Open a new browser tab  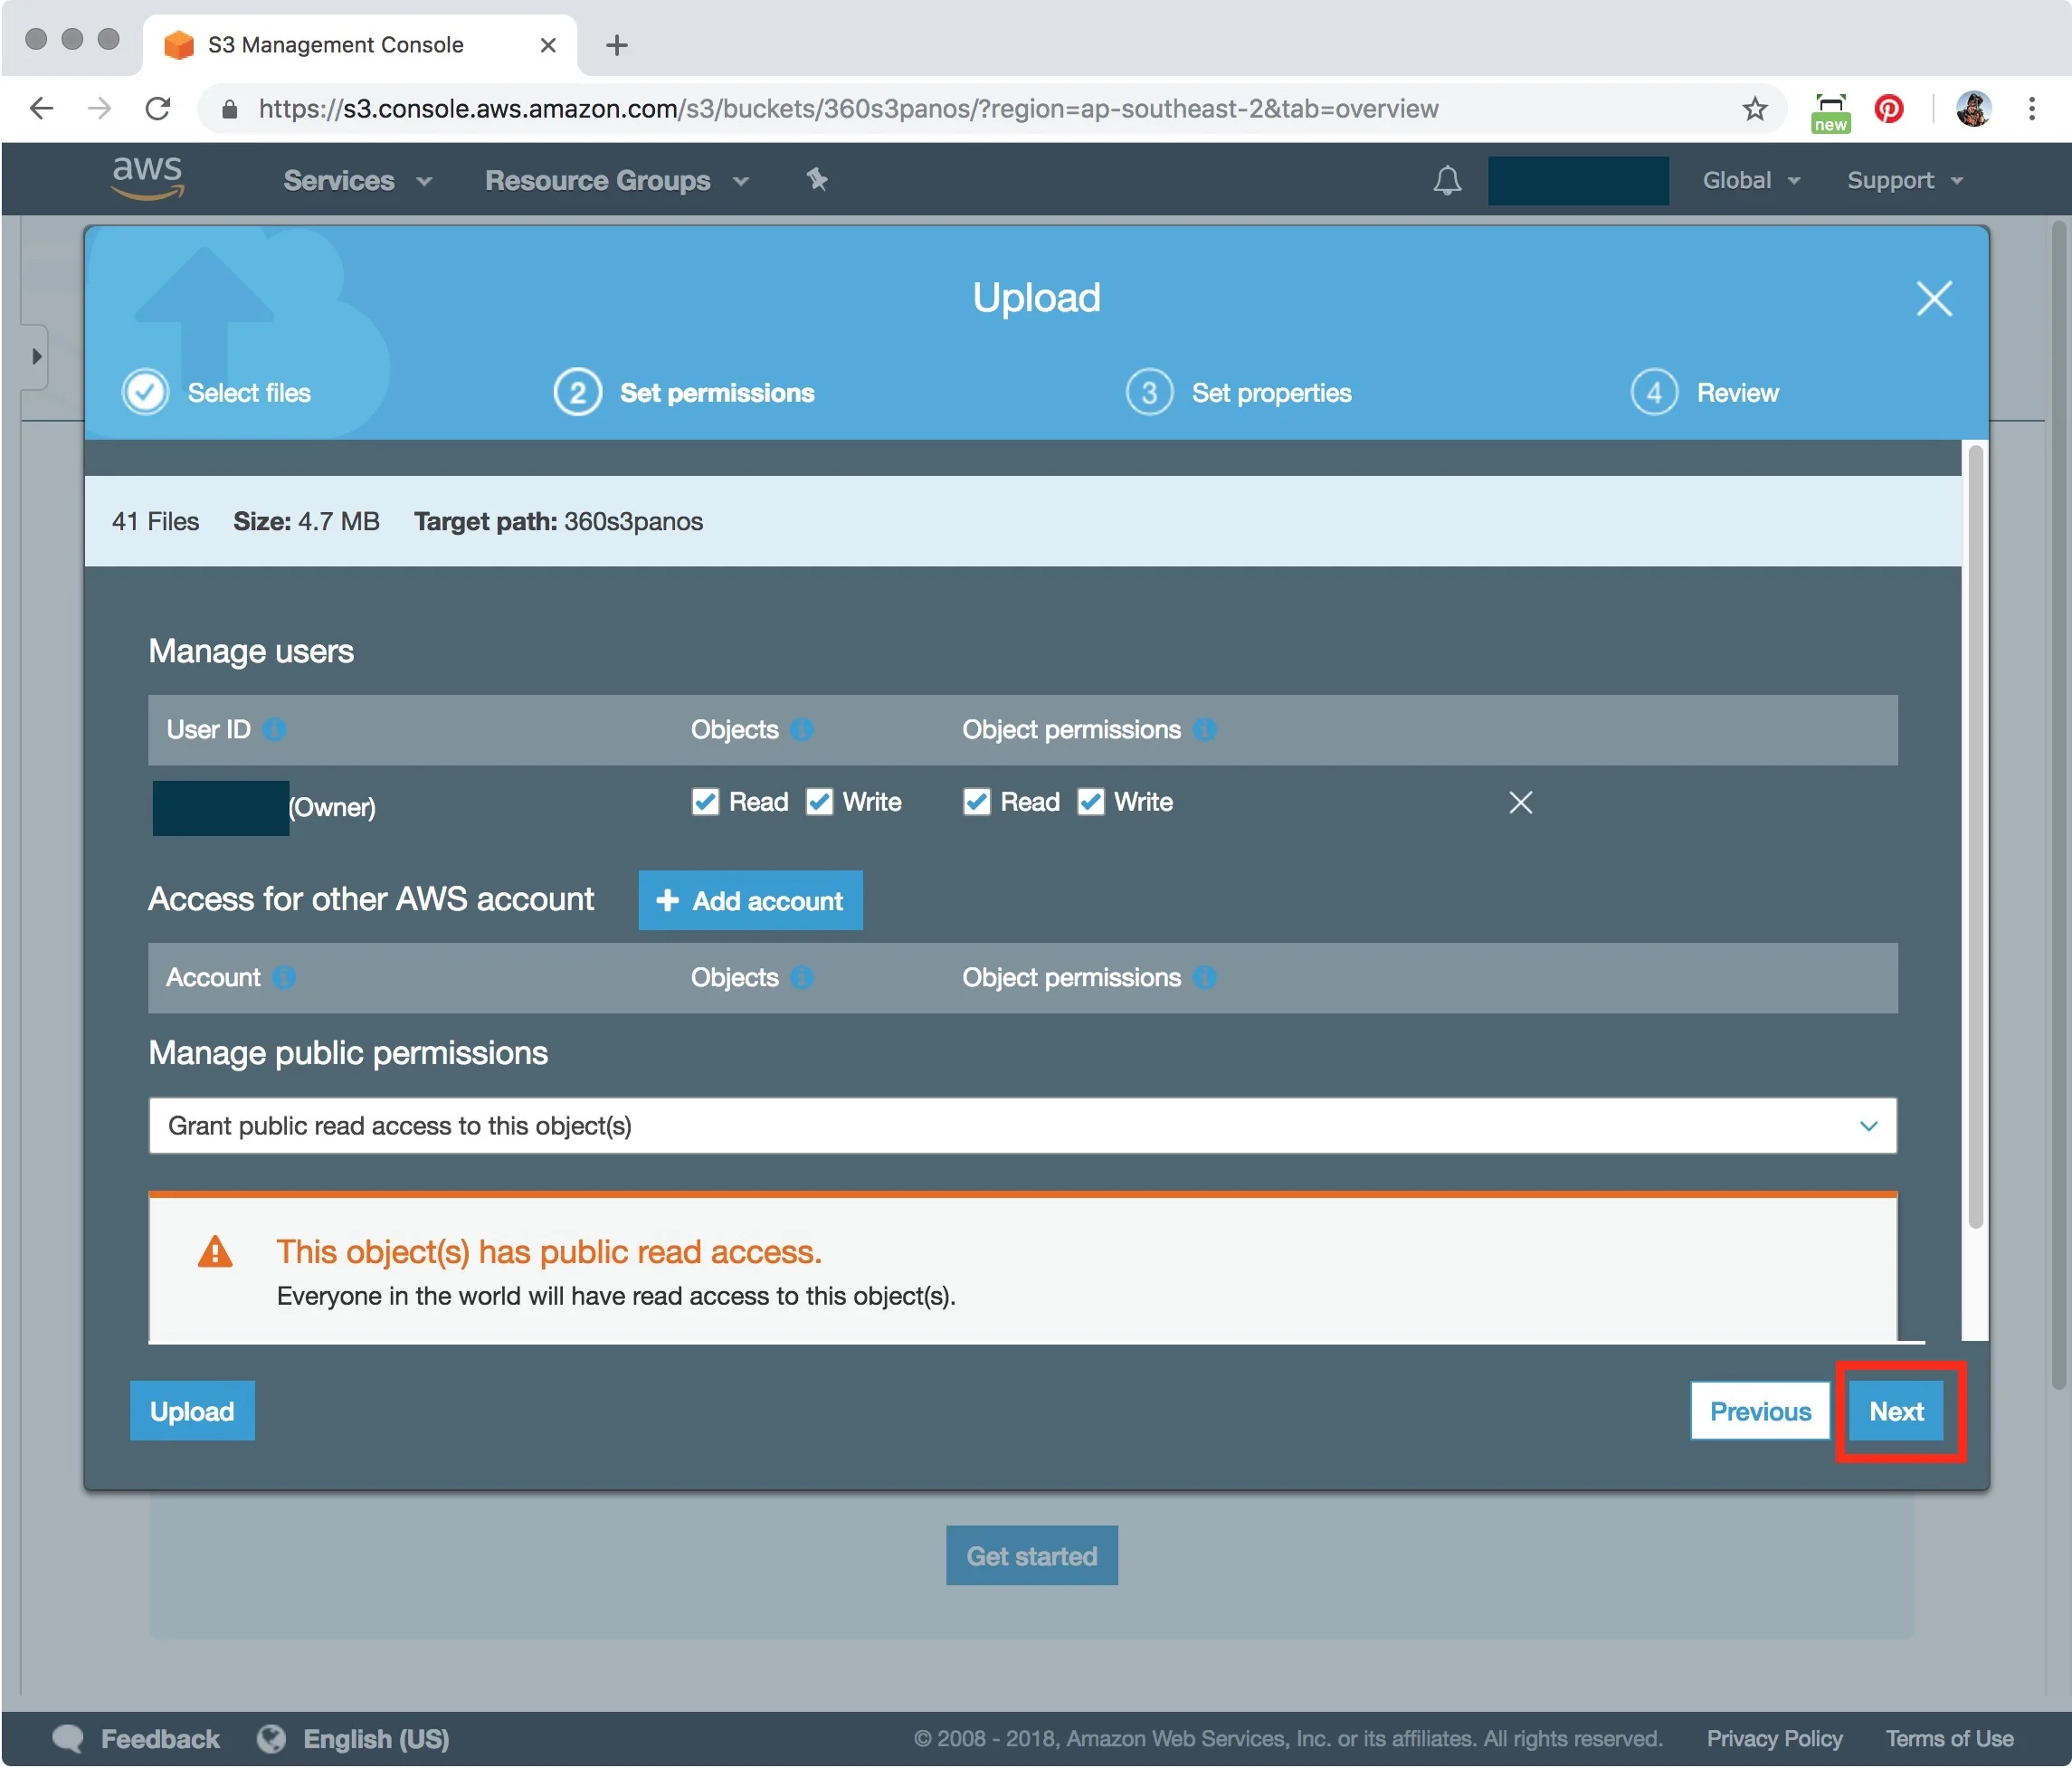[x=617, y=45]
